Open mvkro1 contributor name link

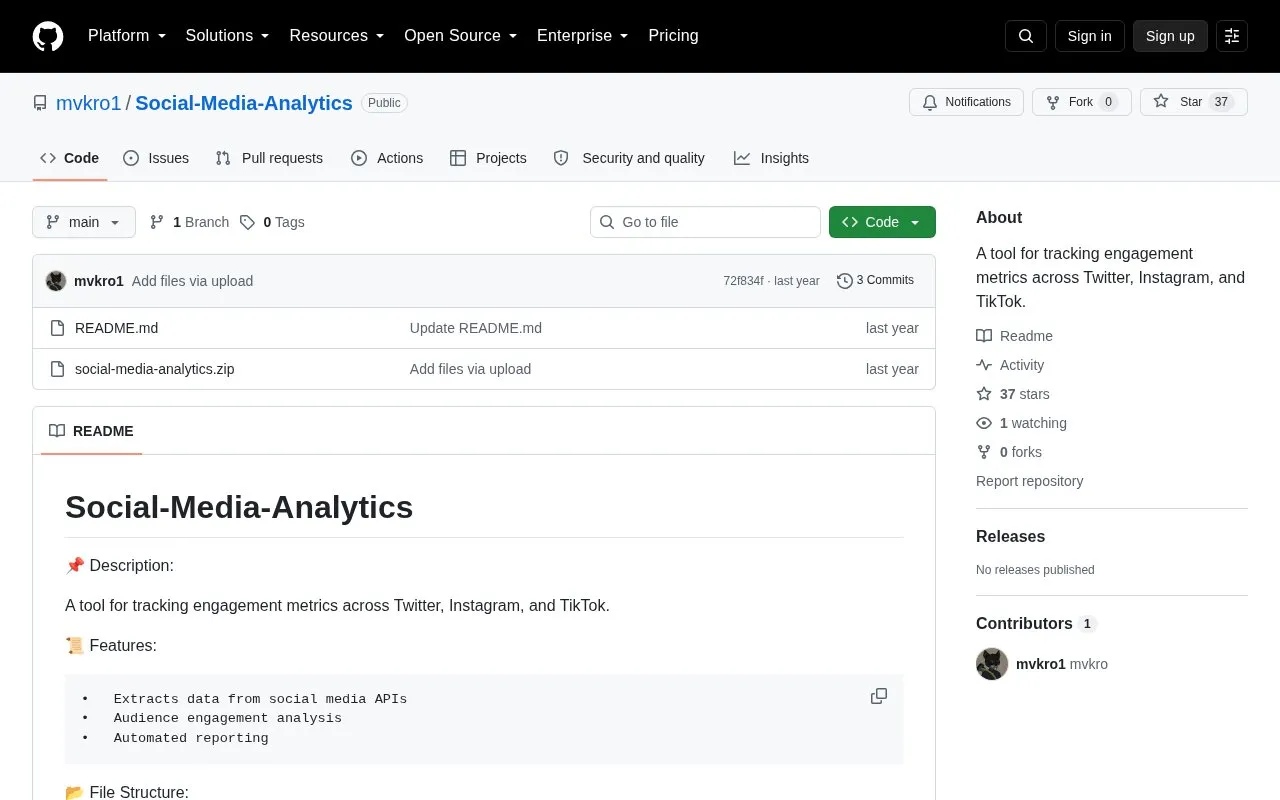1041,664
